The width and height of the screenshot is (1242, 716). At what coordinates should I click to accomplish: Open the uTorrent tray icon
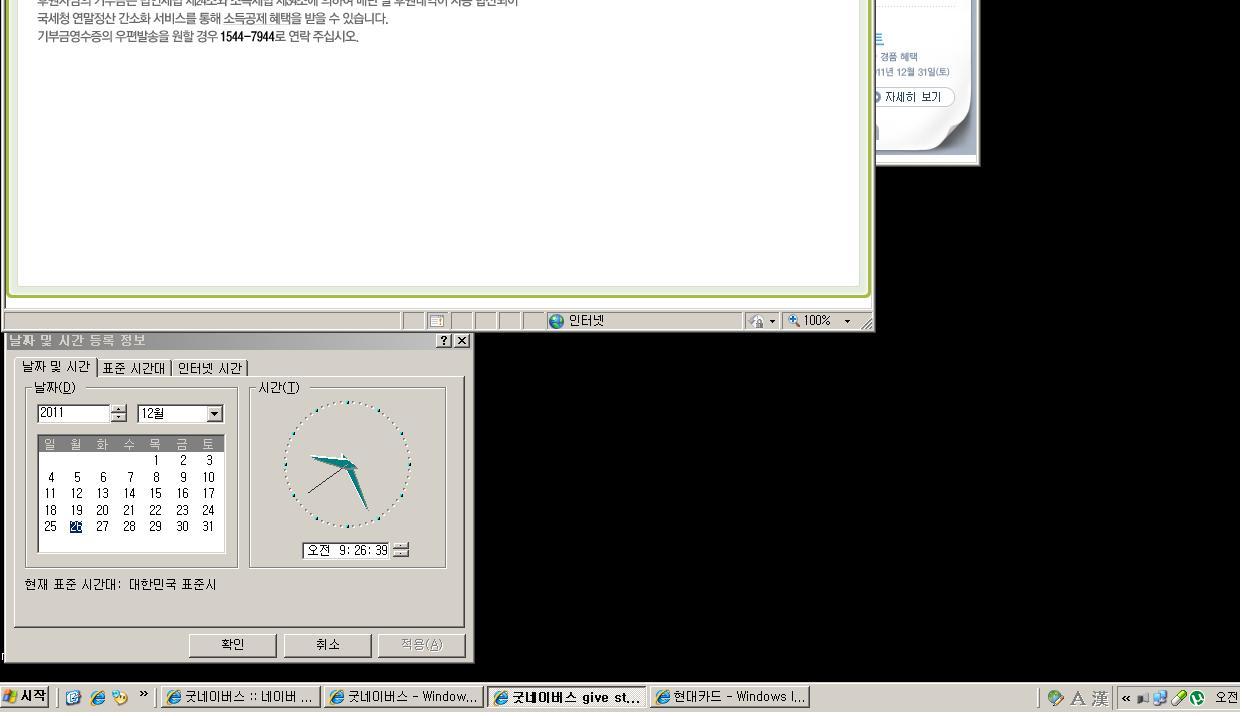pos(1197,698)
